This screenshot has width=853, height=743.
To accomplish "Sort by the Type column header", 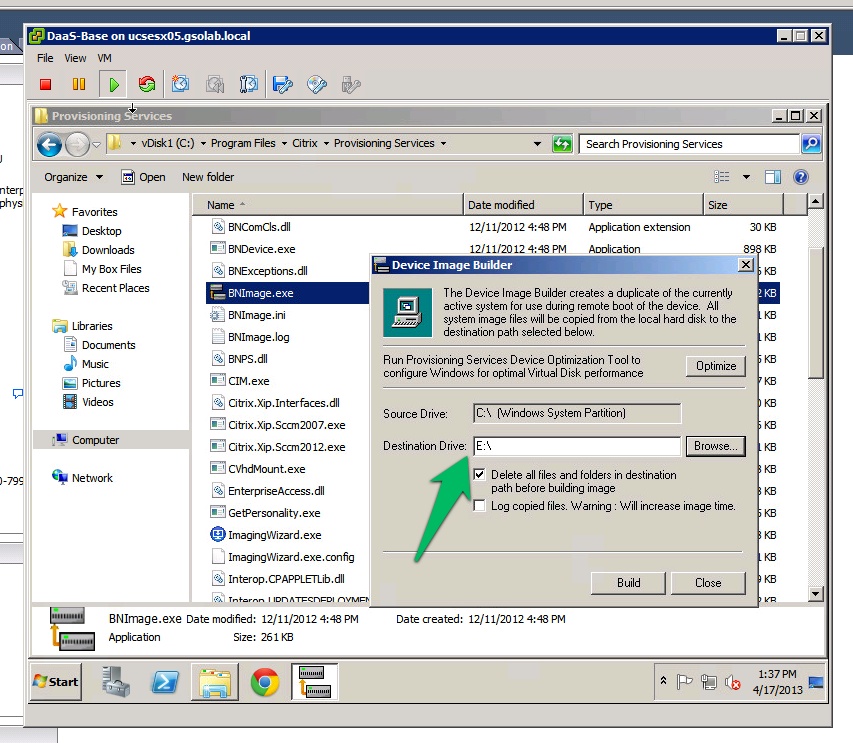I will click(x=643, y=205).
